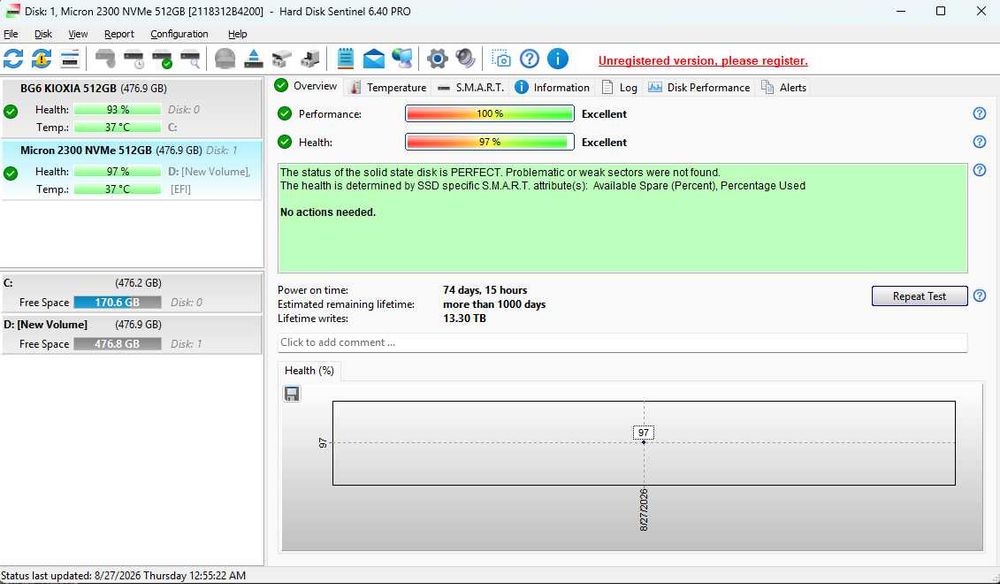The width and height of the screenshot is (1000, 584).
Task: Click the eject disk toolbar icon
Action: pos(254,59)
